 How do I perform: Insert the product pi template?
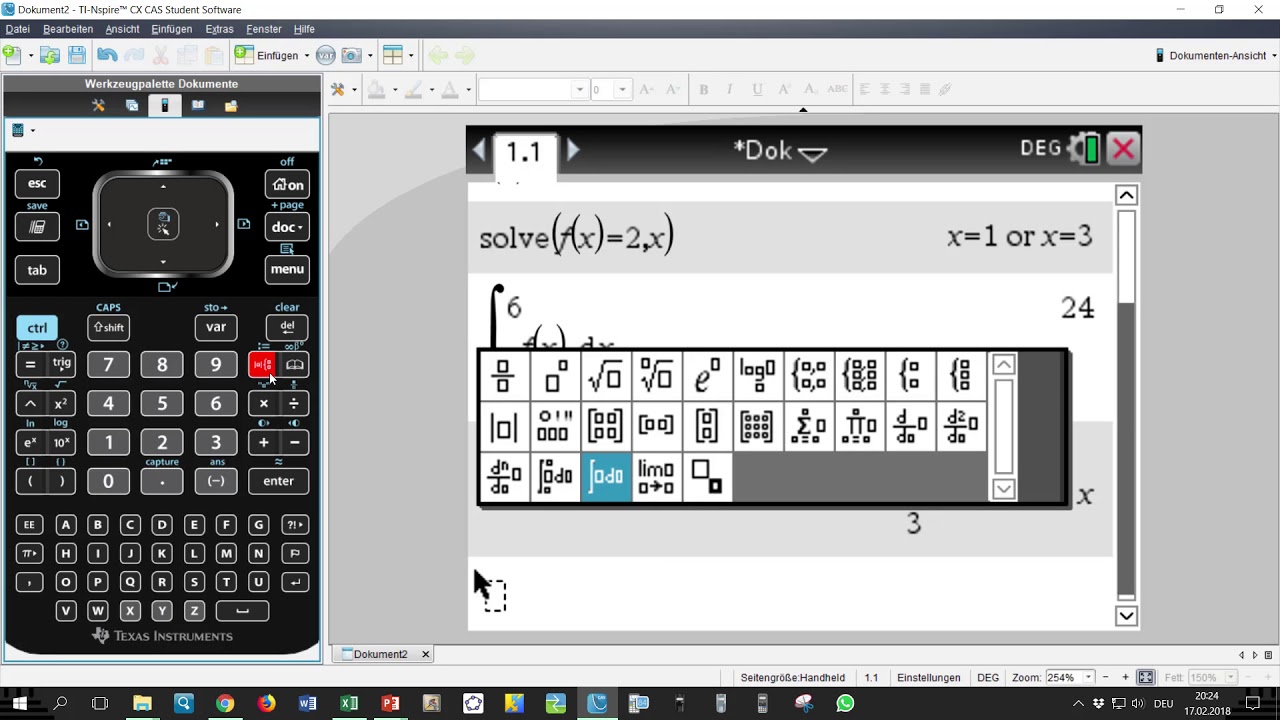click(x=860, y=426)
